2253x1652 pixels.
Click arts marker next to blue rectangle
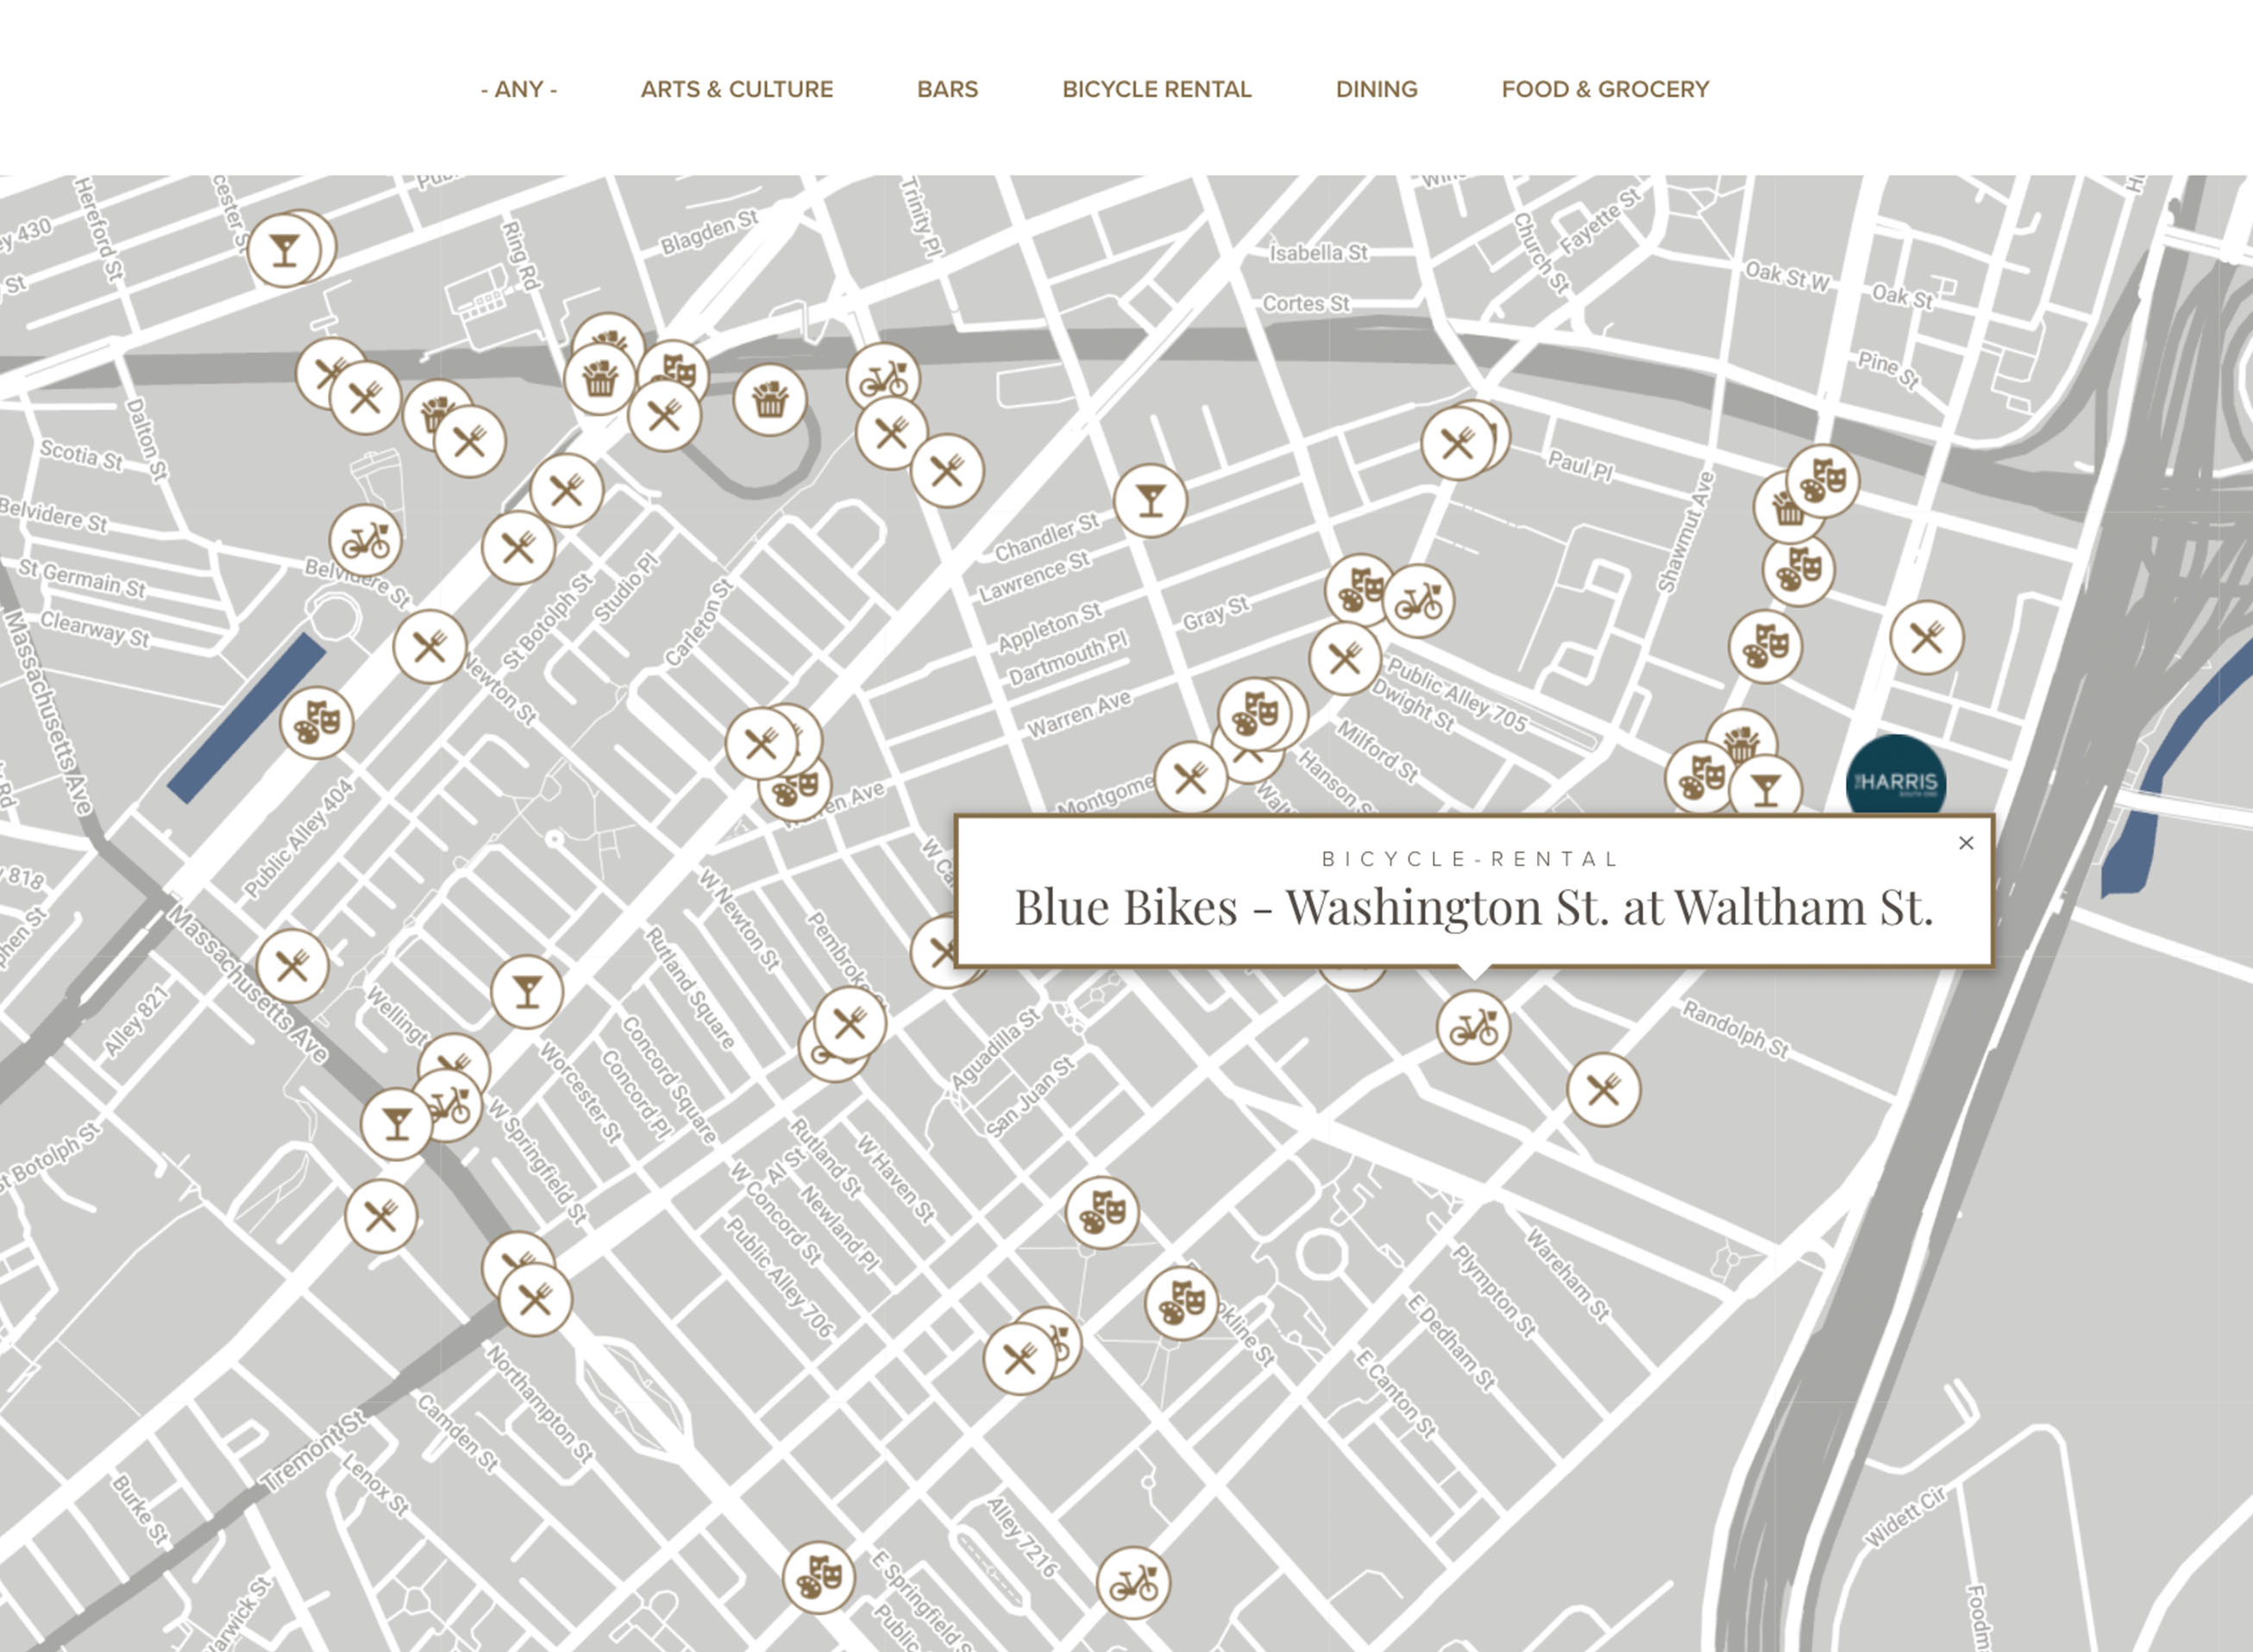click(316, 722)
